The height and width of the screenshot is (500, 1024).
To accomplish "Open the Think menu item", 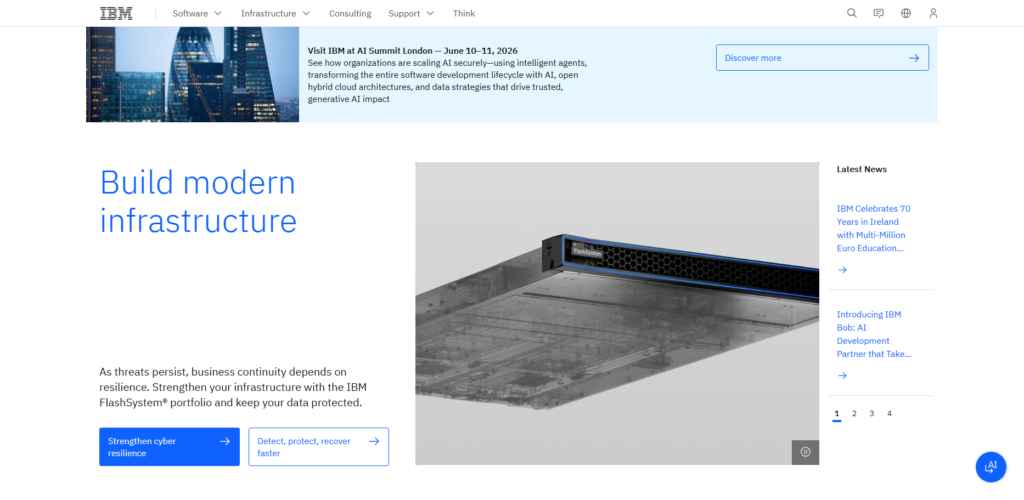I will 464,13.
